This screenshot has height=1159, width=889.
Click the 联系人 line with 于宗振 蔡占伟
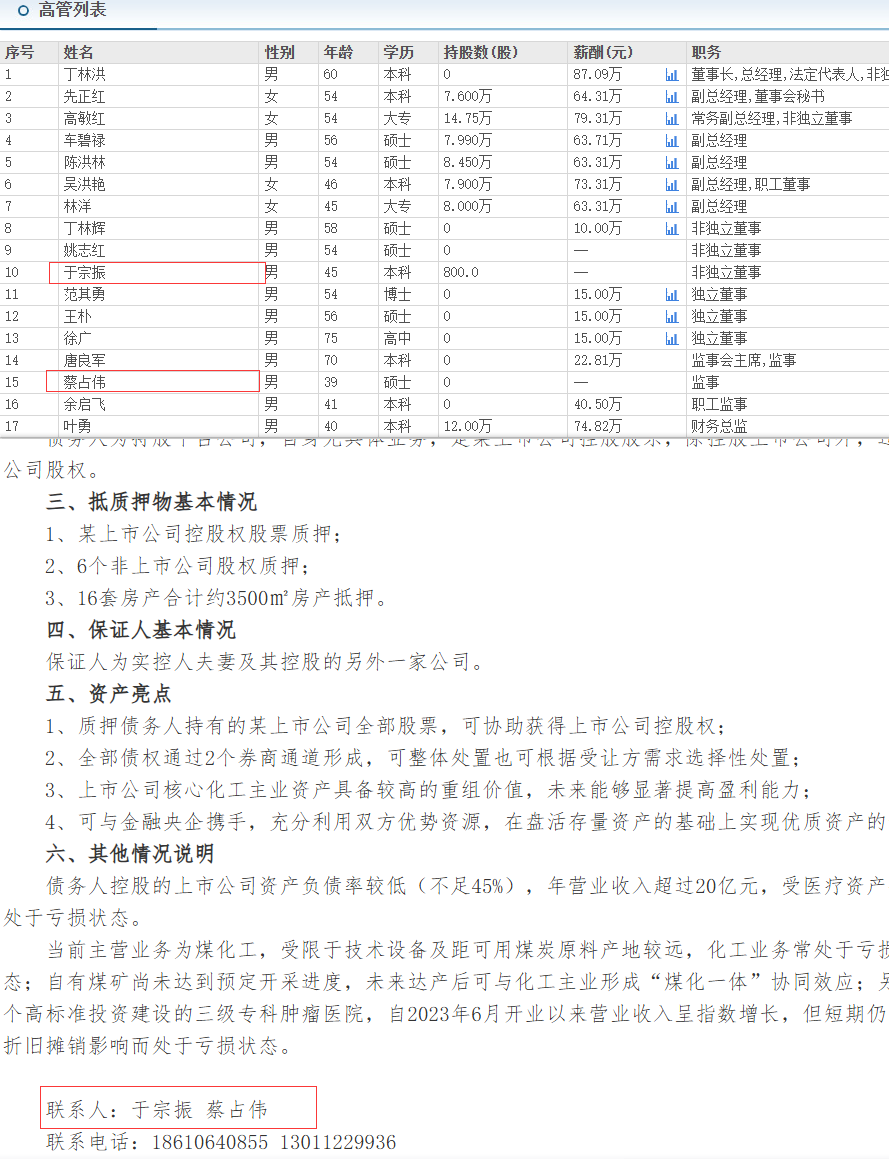(157, 1109)
